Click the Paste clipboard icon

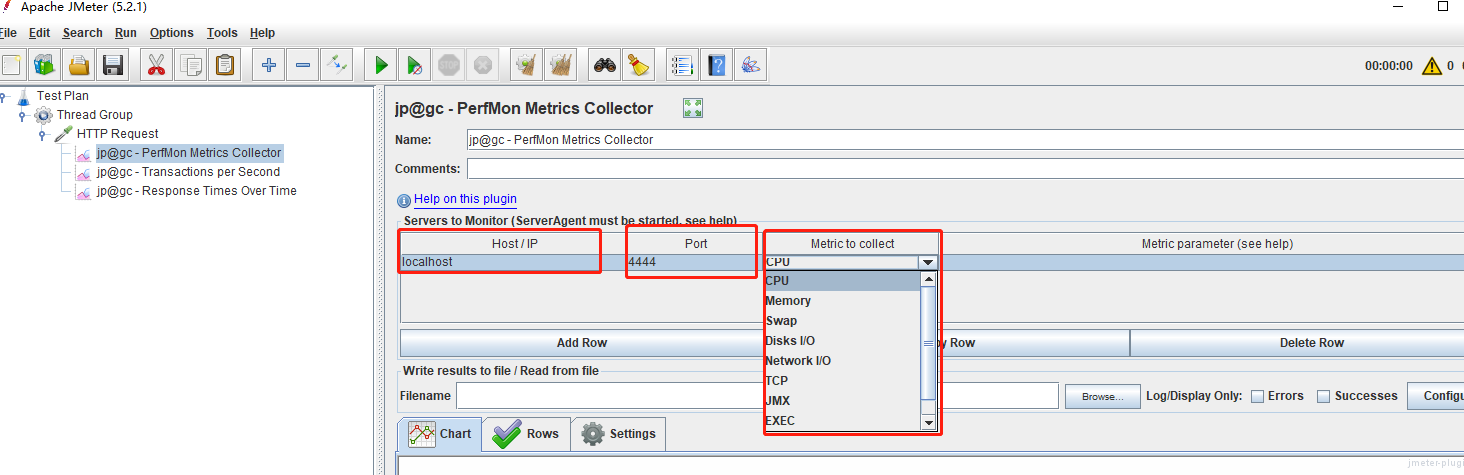point(224,66)
